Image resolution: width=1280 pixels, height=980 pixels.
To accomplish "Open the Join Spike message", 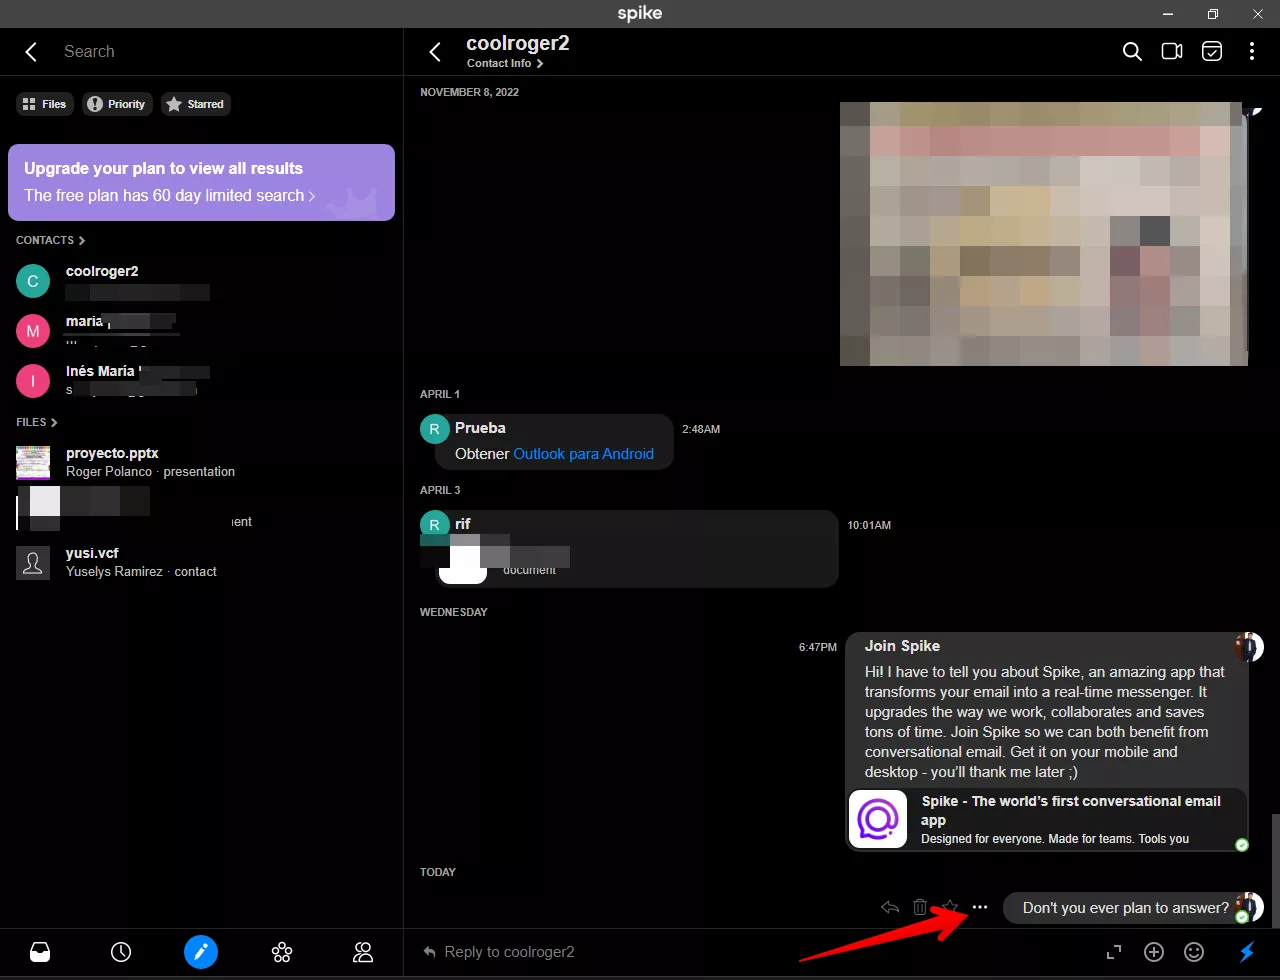I will pos(1046,741).
